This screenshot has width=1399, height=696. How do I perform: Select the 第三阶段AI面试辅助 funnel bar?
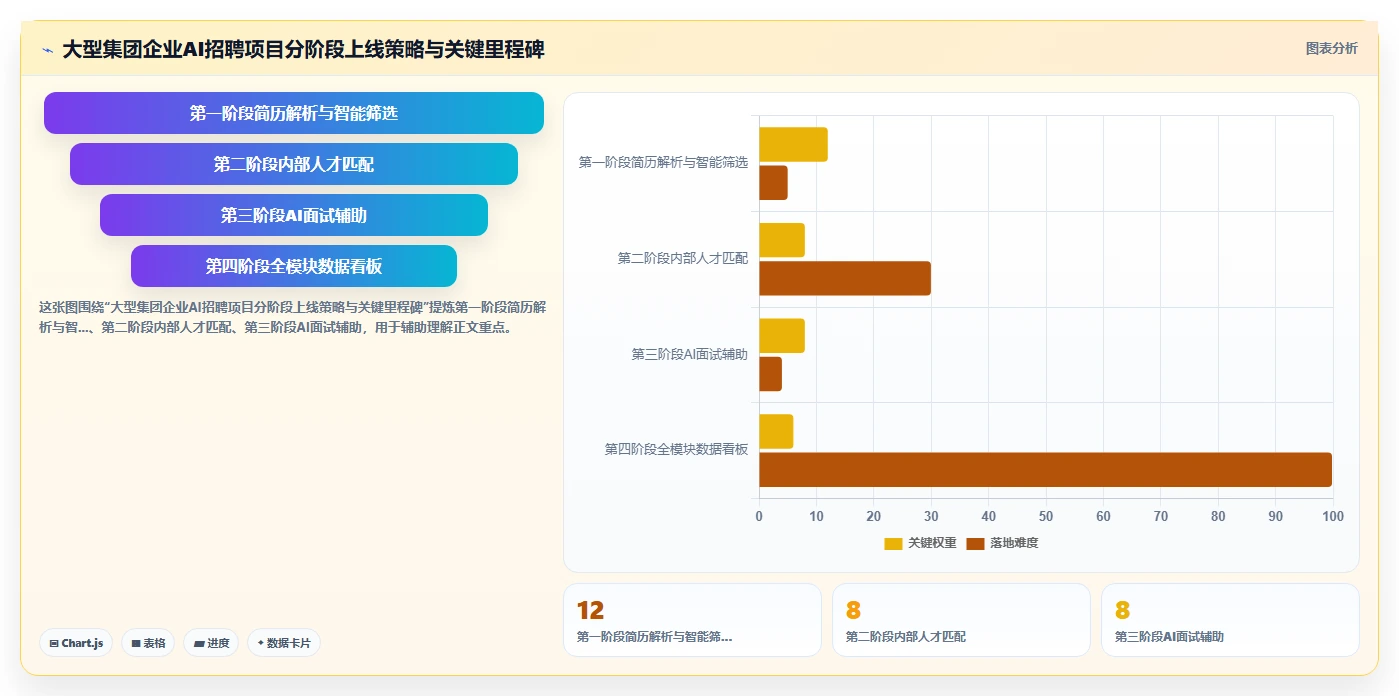(x=294, y=215)
